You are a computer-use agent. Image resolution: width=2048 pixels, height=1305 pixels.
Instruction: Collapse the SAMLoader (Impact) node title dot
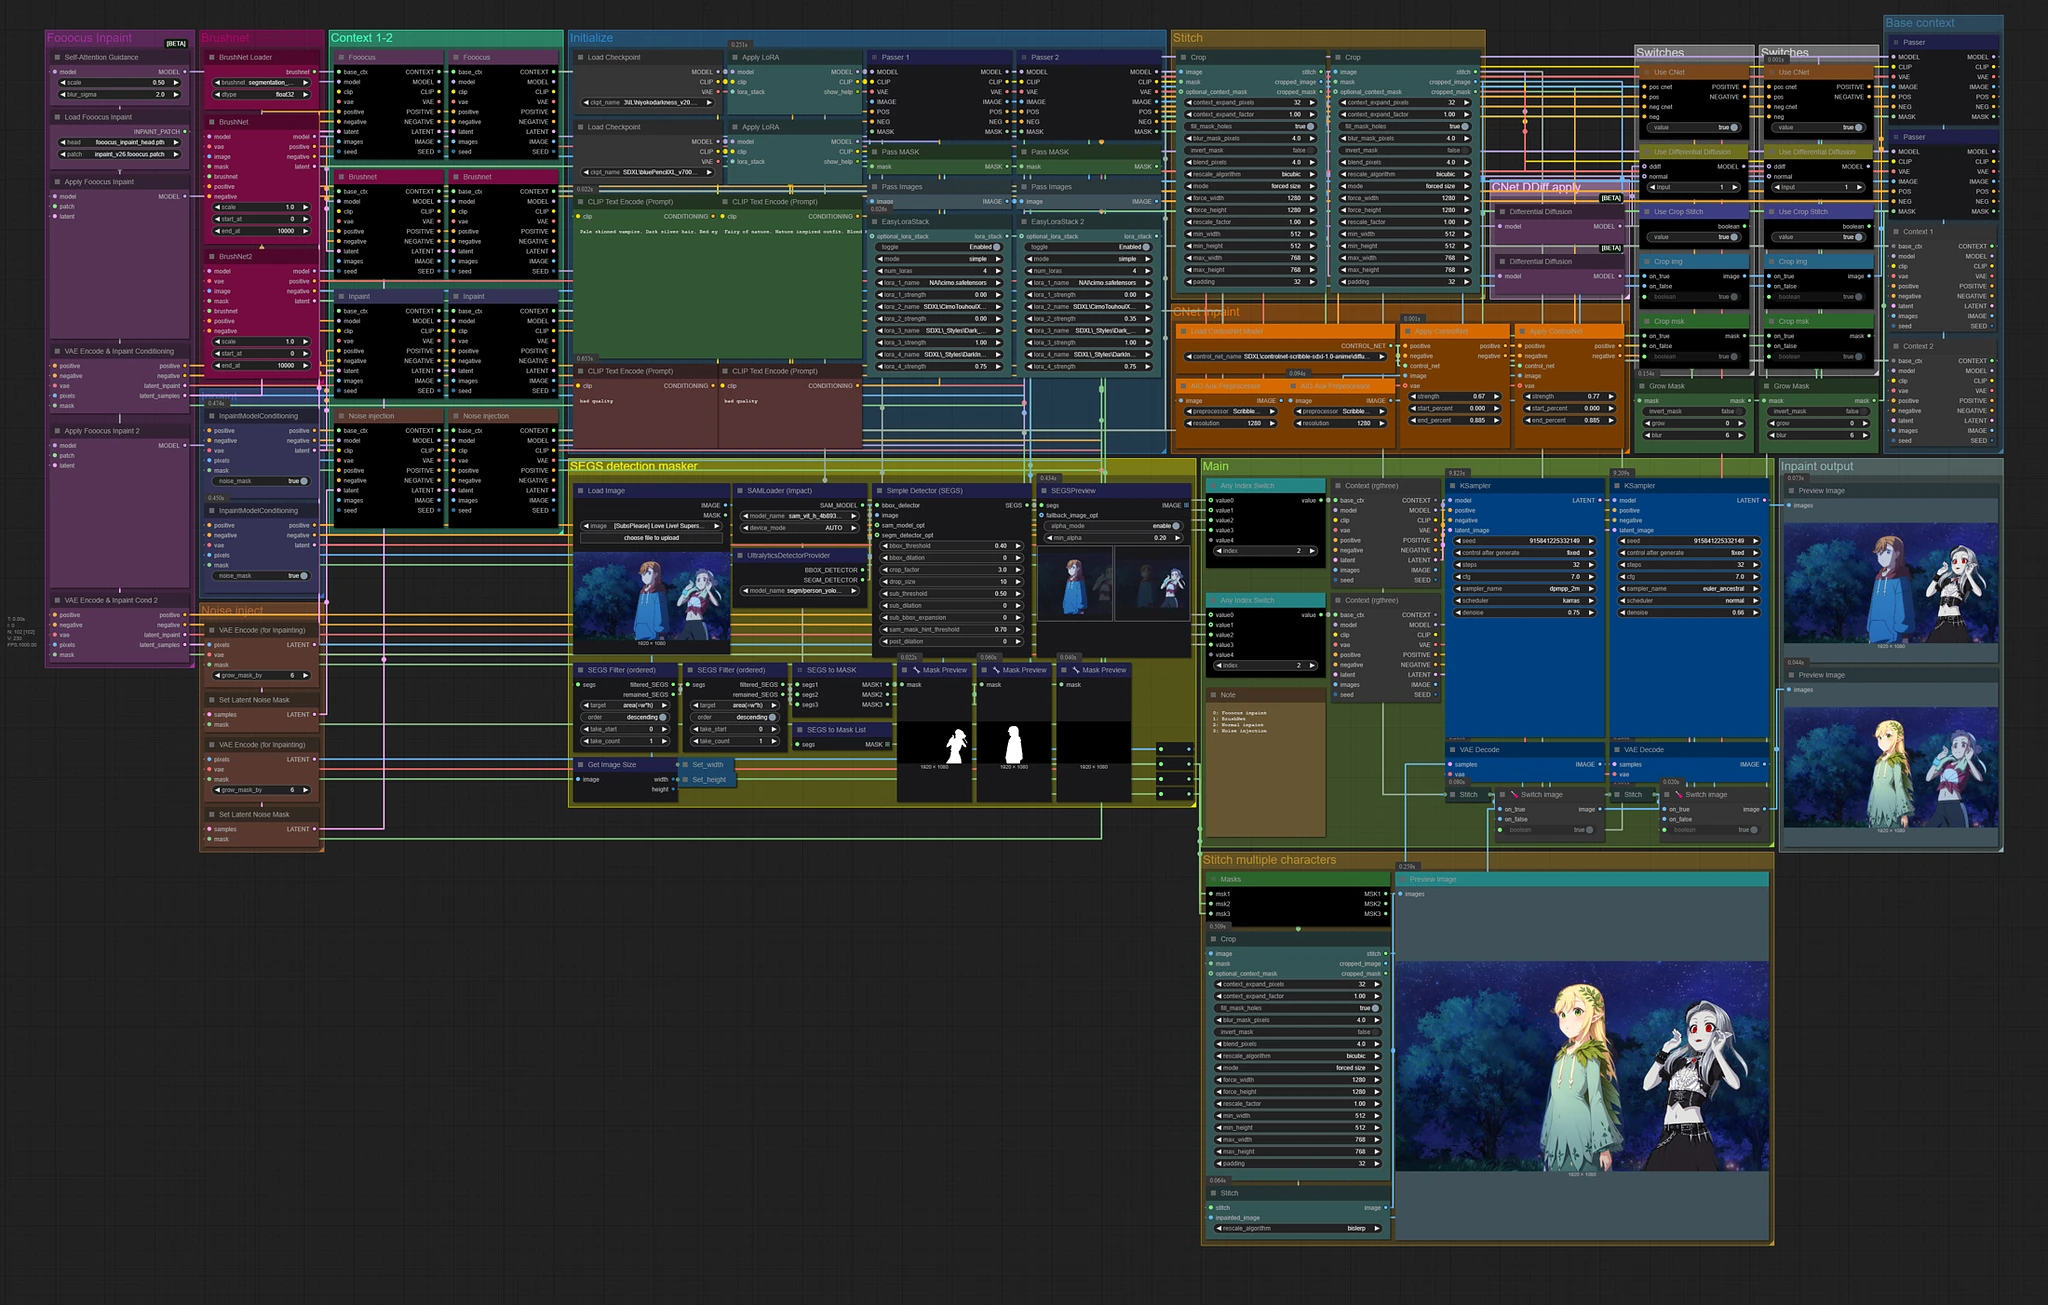[x=739, y=491]
